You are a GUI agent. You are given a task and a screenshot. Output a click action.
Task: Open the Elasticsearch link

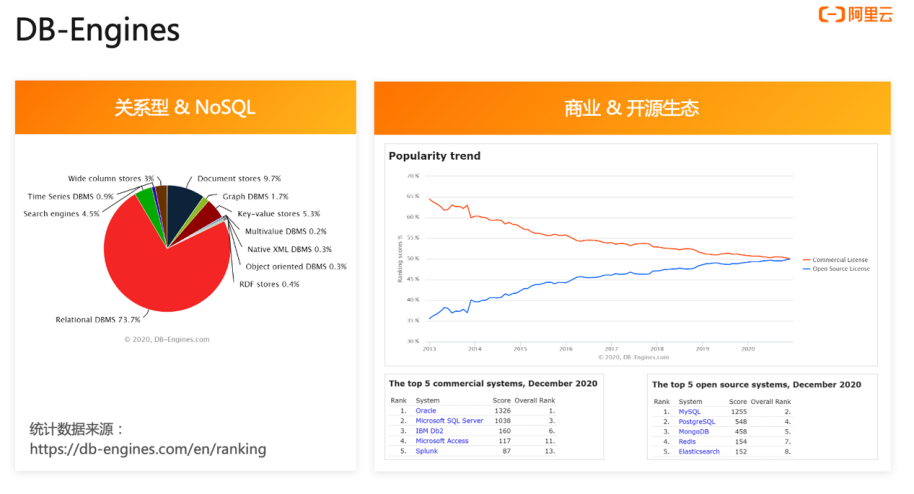(x=699, y=451)
